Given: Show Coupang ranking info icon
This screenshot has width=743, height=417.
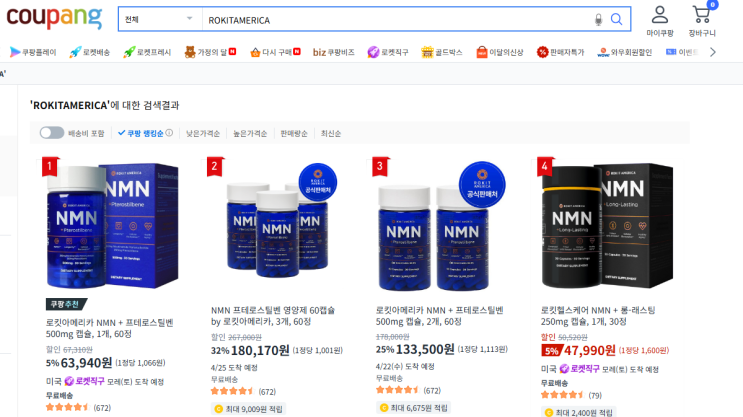Looking at the screenshot, I should point(169,133).
